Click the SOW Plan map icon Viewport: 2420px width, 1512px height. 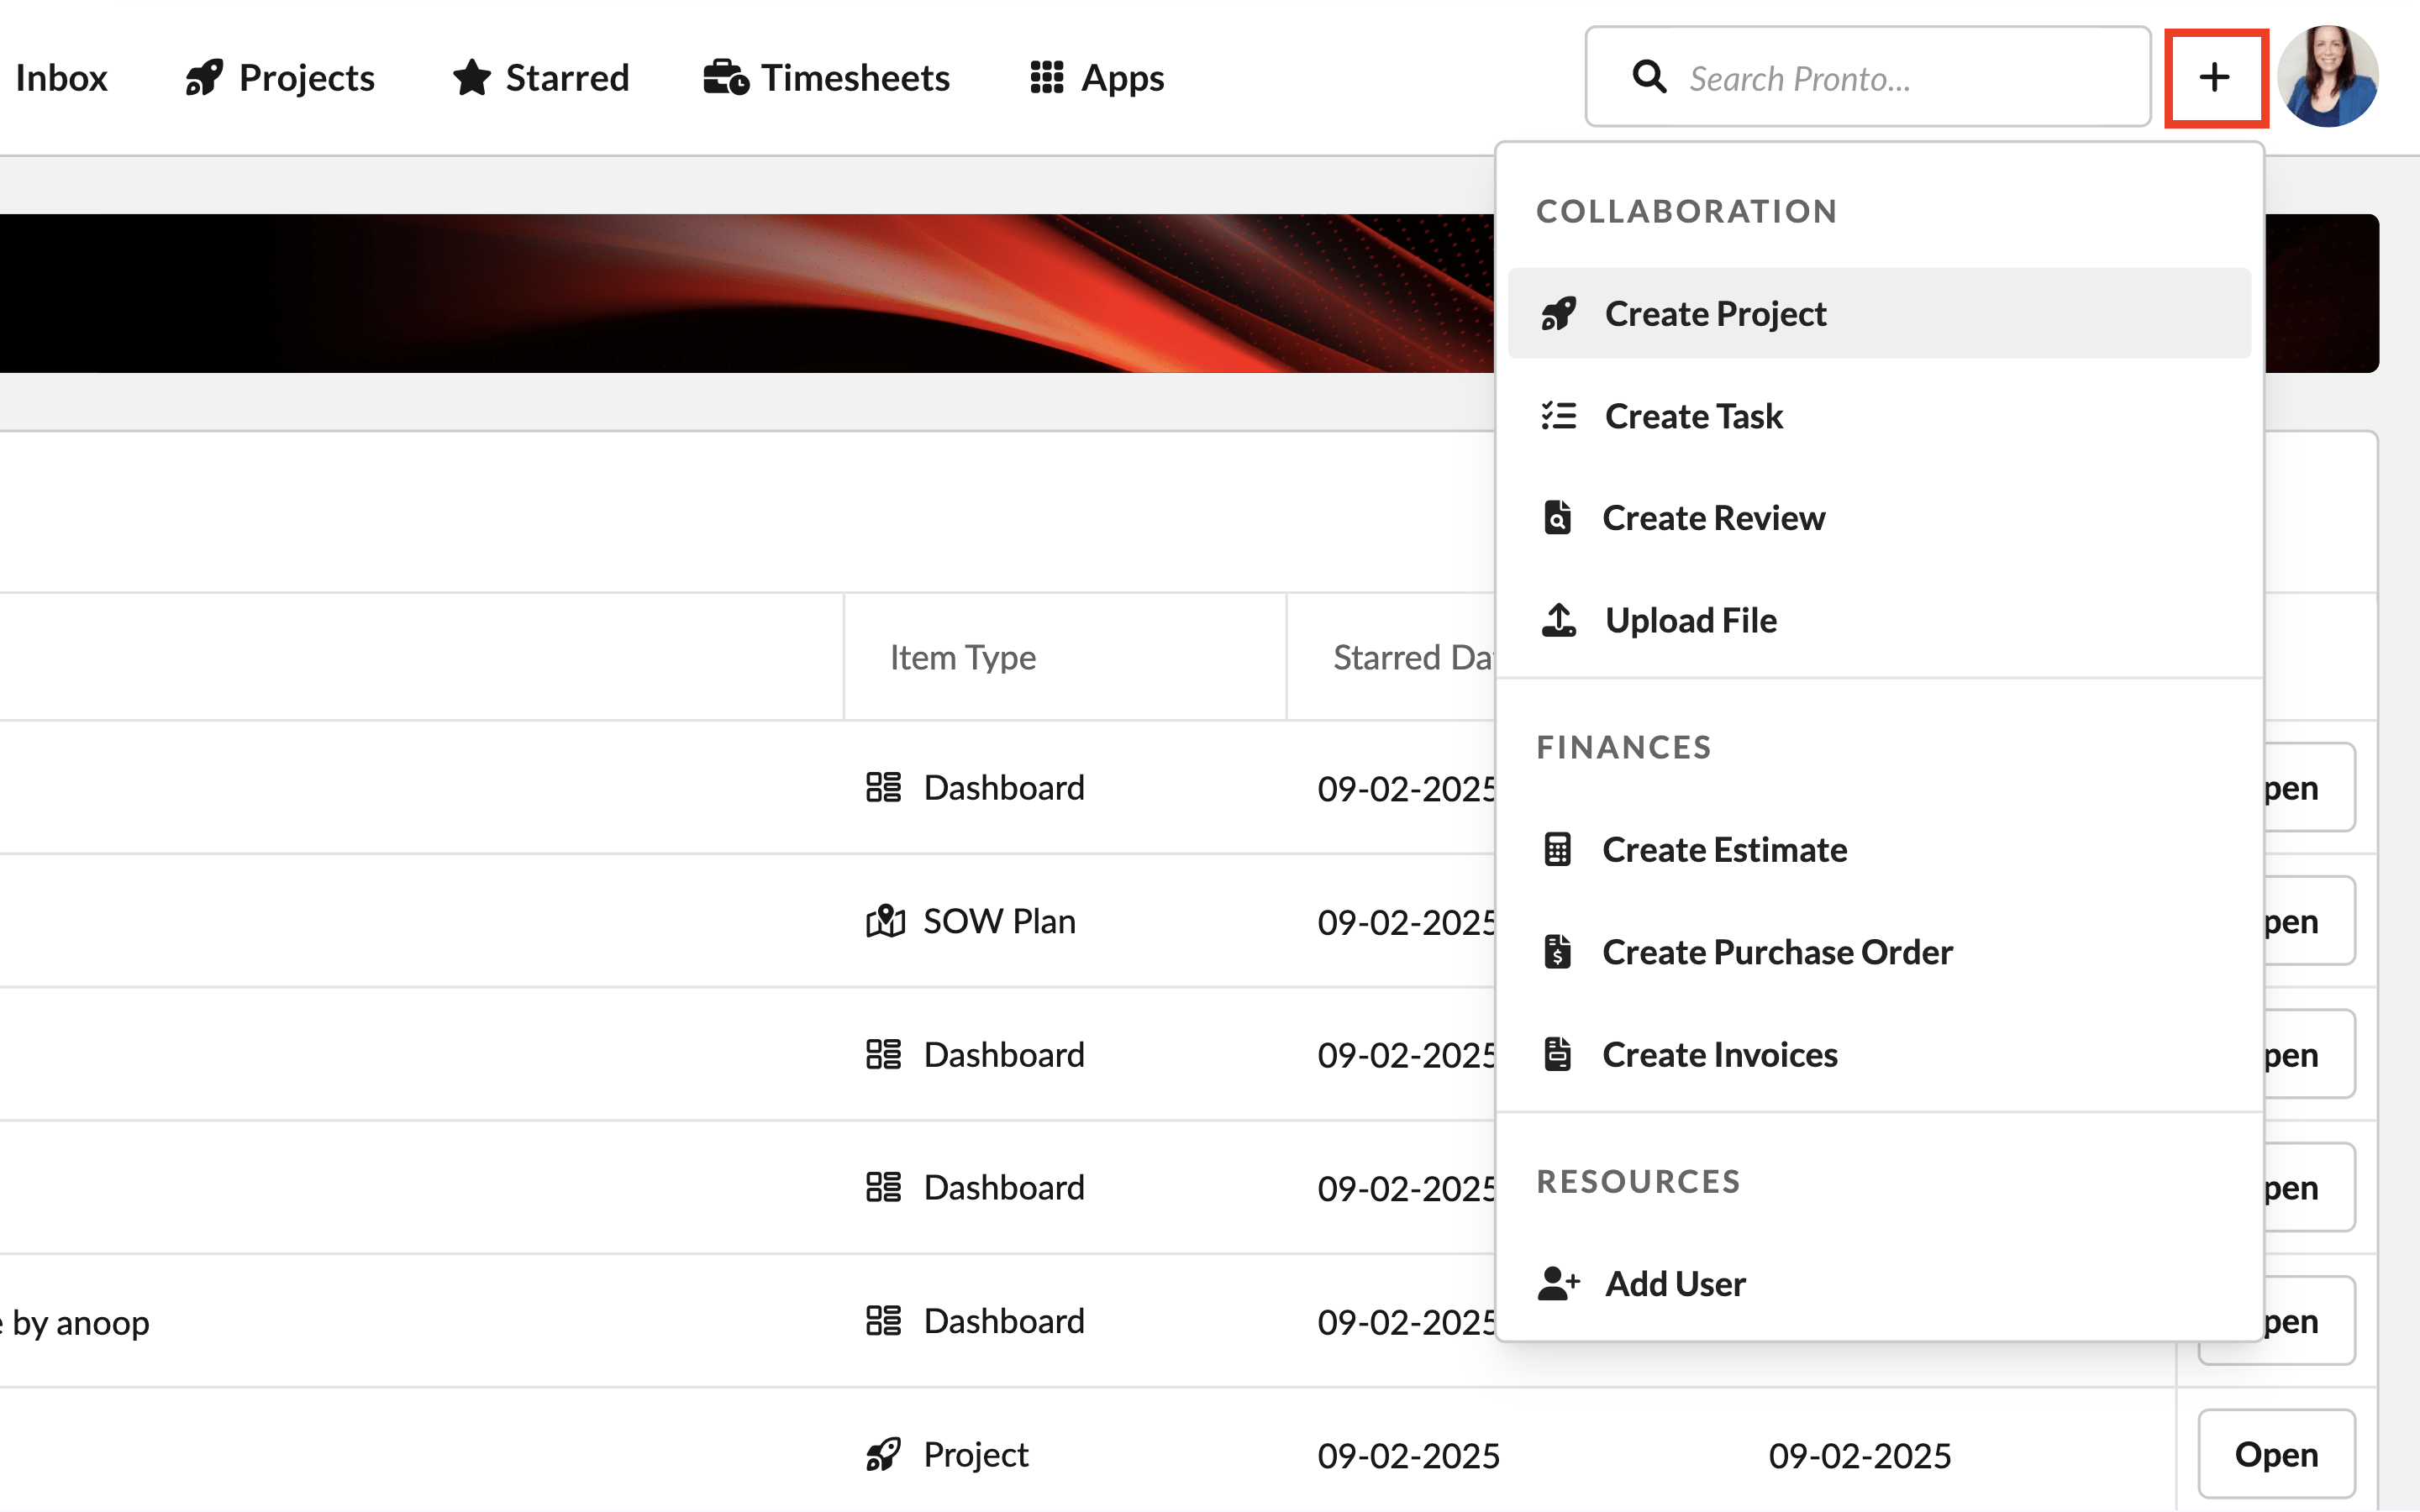pyautogui.click(x=884, y=920)
